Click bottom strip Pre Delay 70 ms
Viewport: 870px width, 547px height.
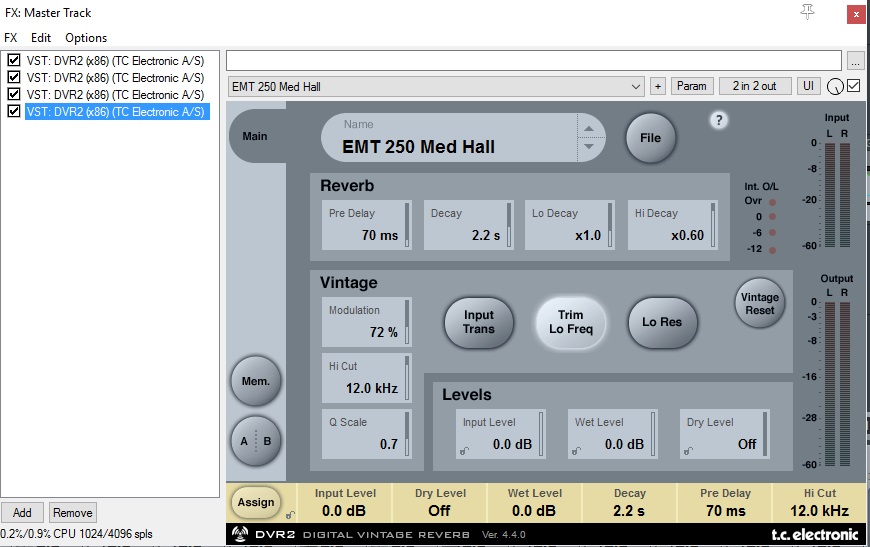(725, 503)
